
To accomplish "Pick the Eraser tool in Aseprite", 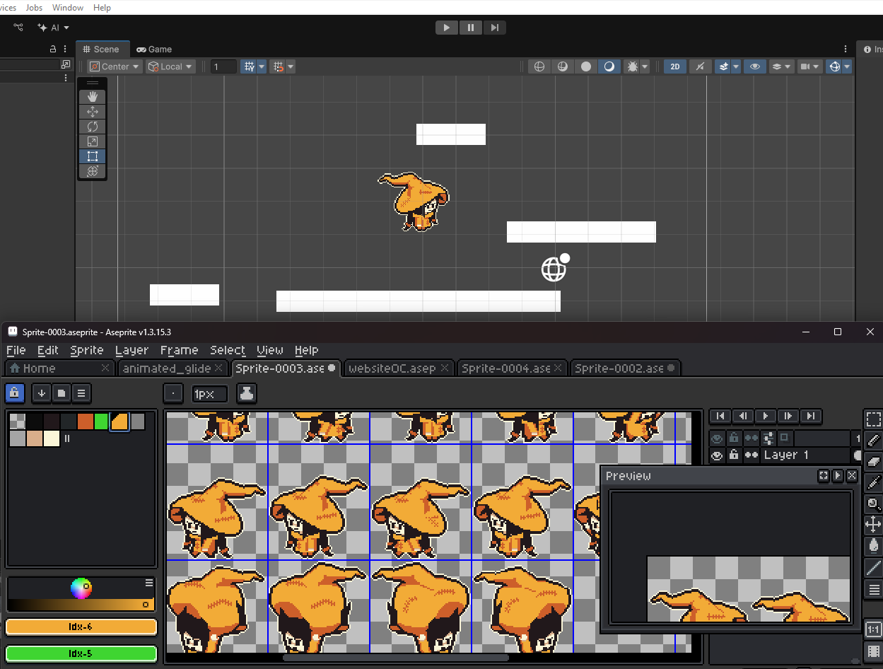I will coord(873,461).
